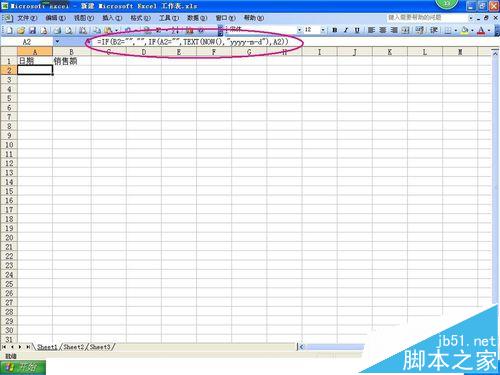
Task: Open the 插入 (Insert) menu
Action: click(112, 18)
